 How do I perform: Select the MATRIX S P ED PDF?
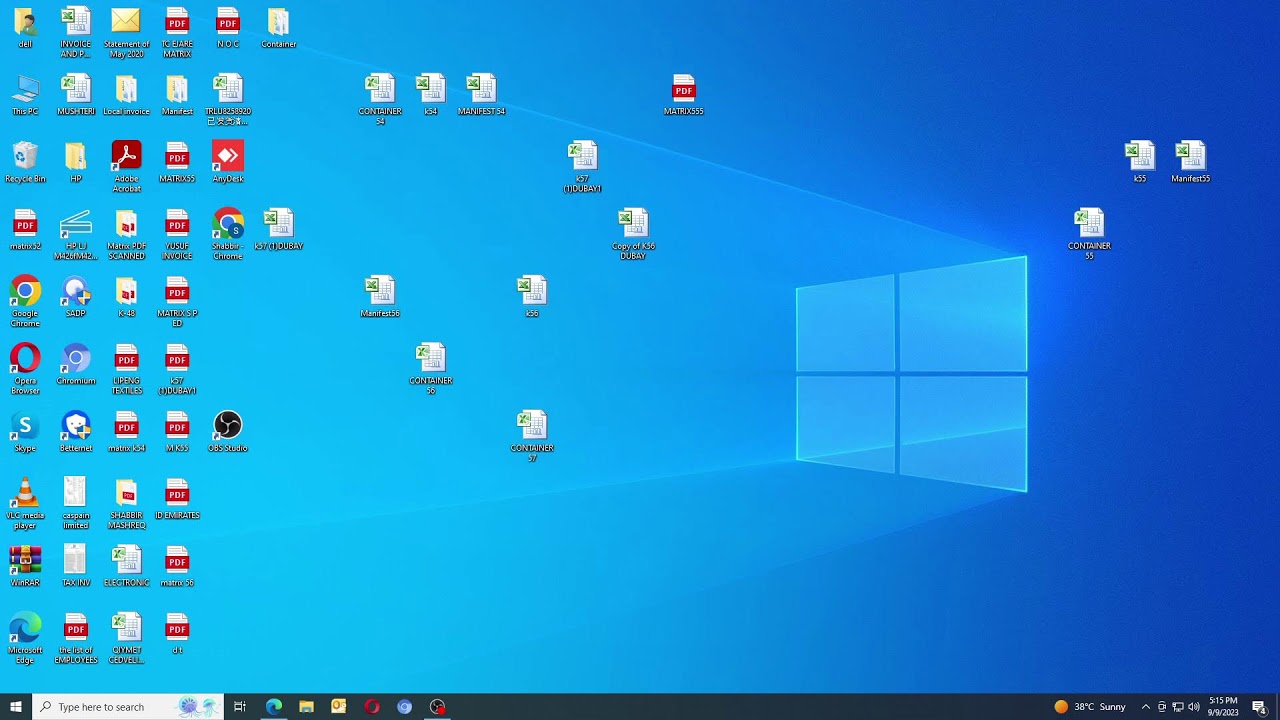[x=177, y=301]
